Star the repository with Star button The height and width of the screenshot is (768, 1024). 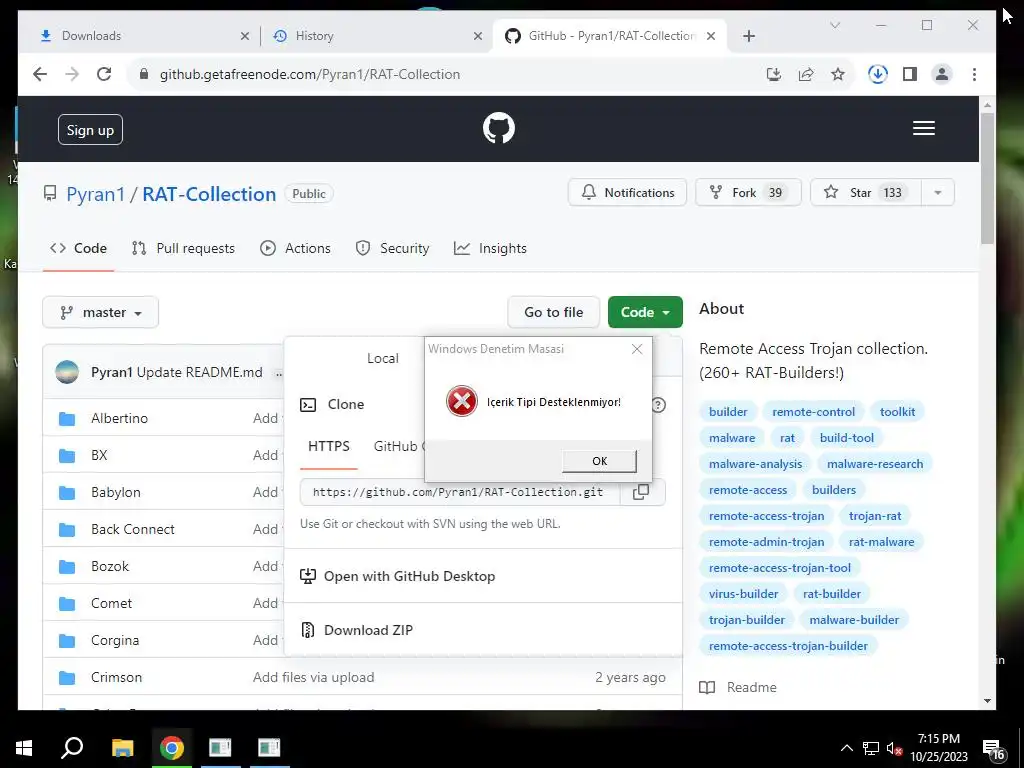point(866,193)
